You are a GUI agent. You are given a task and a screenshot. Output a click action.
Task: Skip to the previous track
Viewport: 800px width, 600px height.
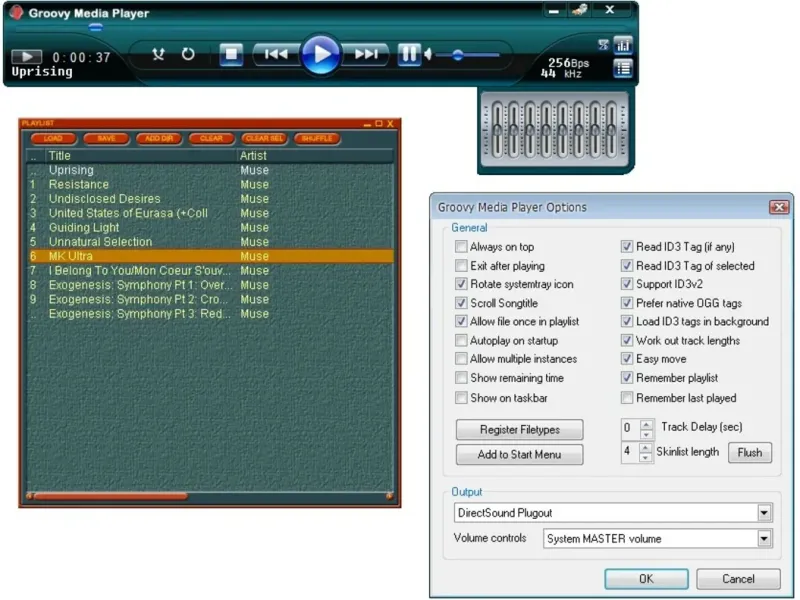click(276, 54)
